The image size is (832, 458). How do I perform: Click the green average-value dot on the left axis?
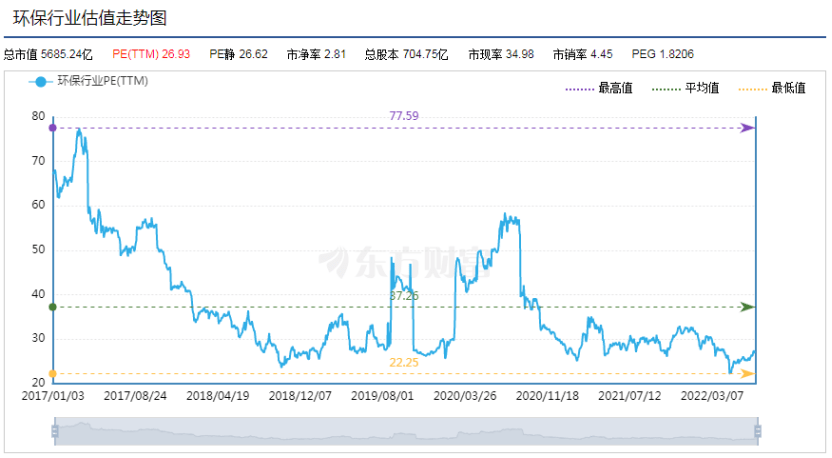(52, 307)
